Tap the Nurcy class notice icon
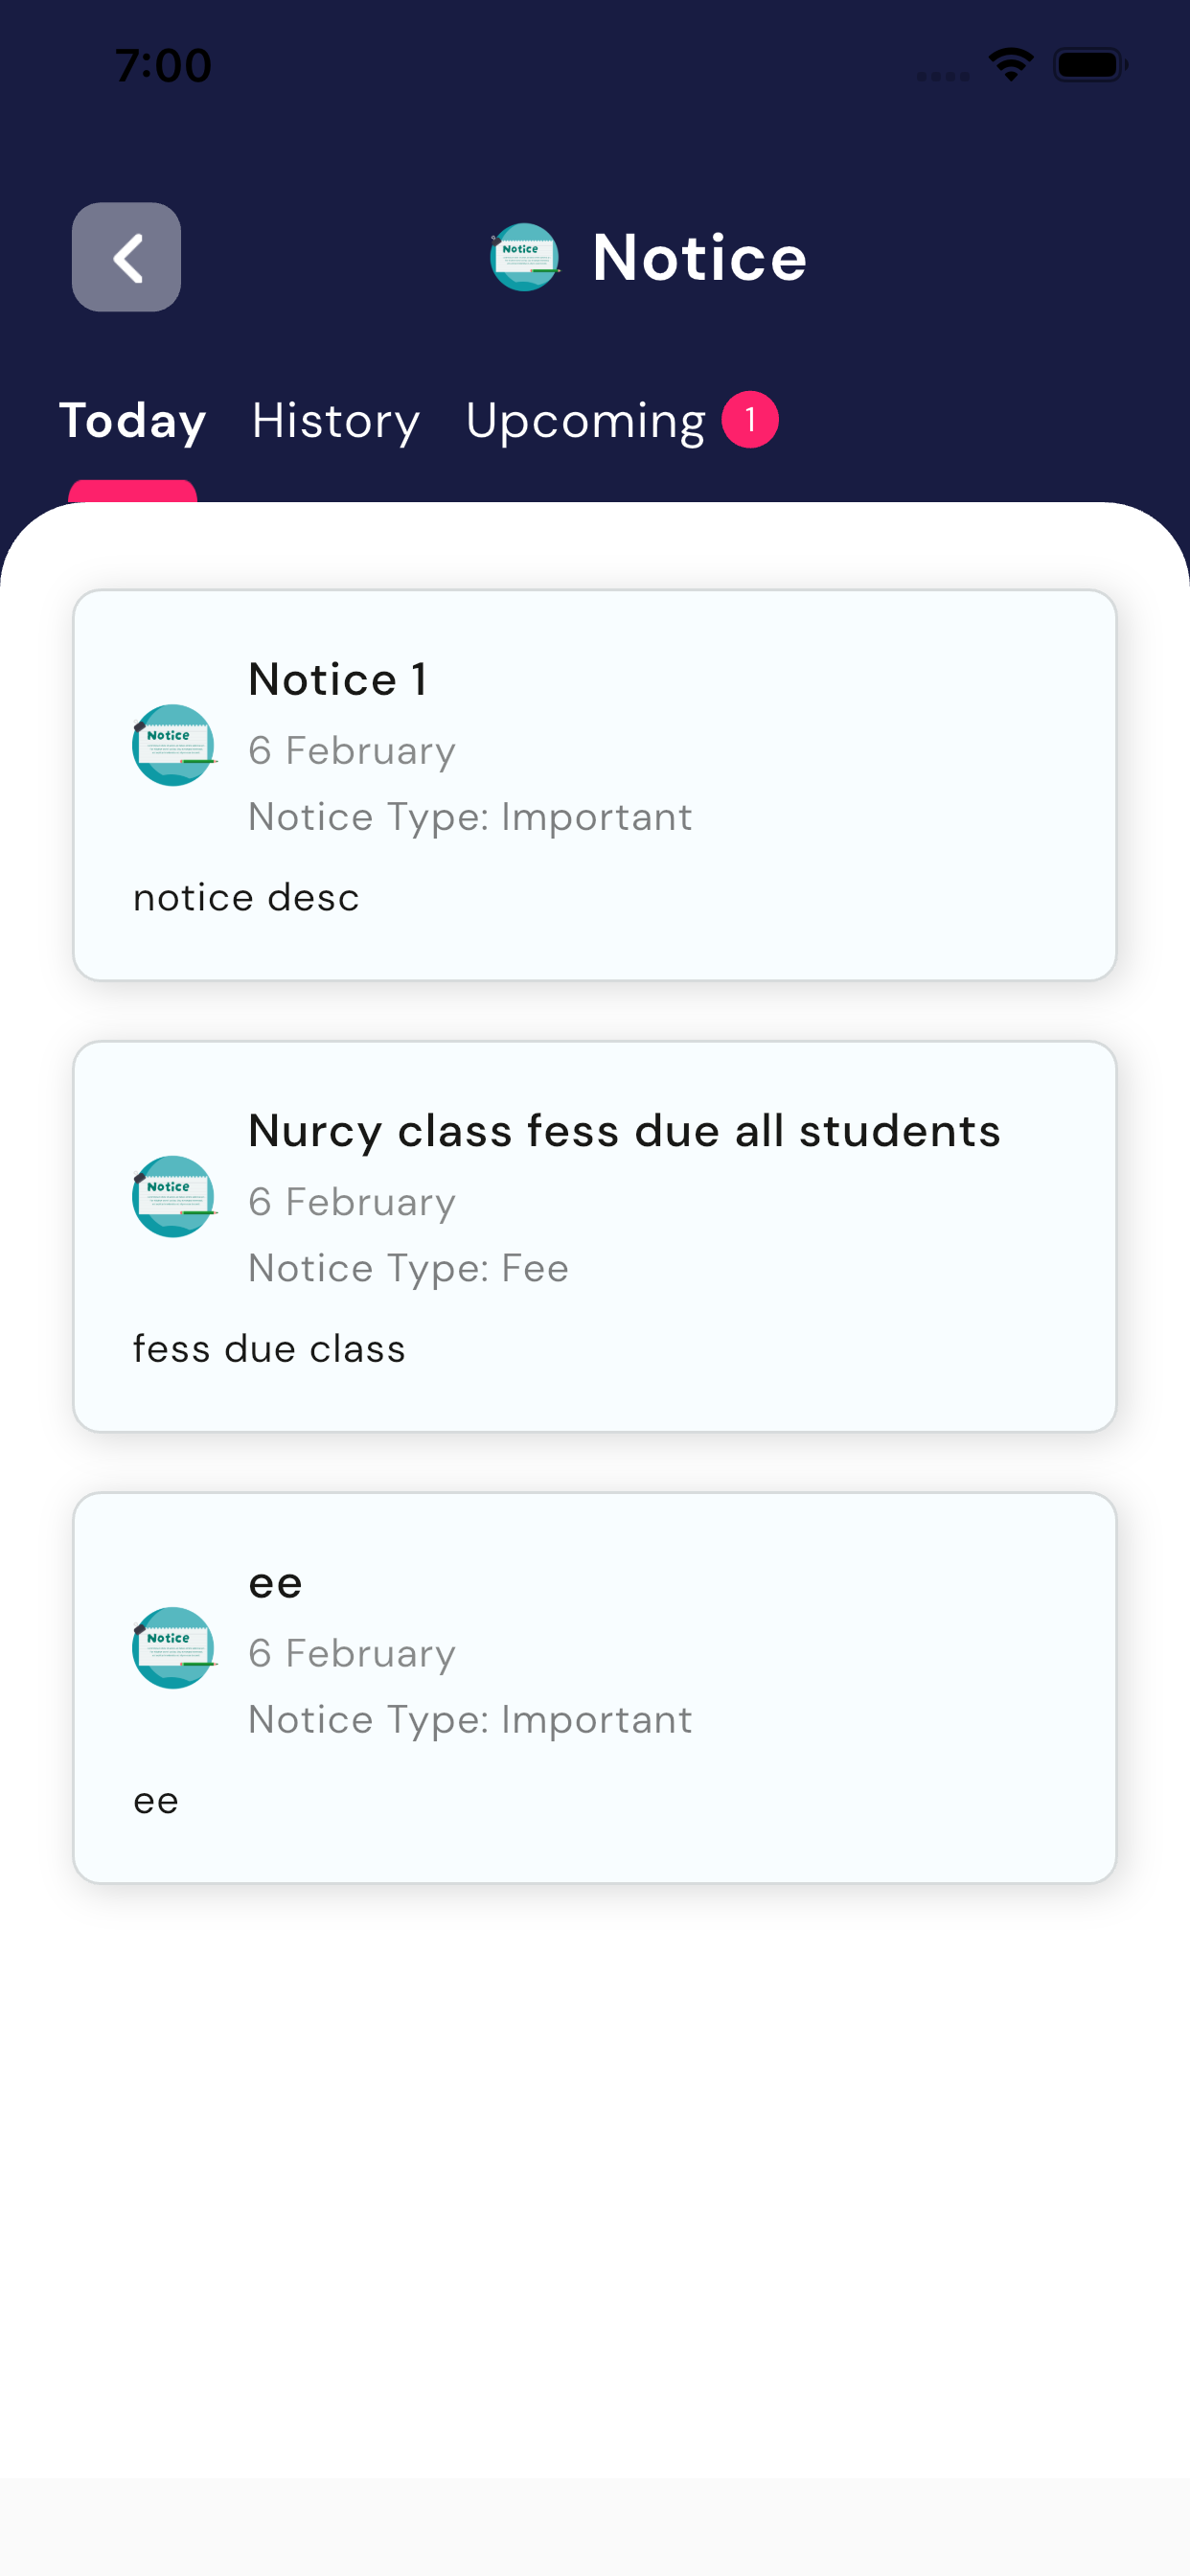 coord(173,1196)
